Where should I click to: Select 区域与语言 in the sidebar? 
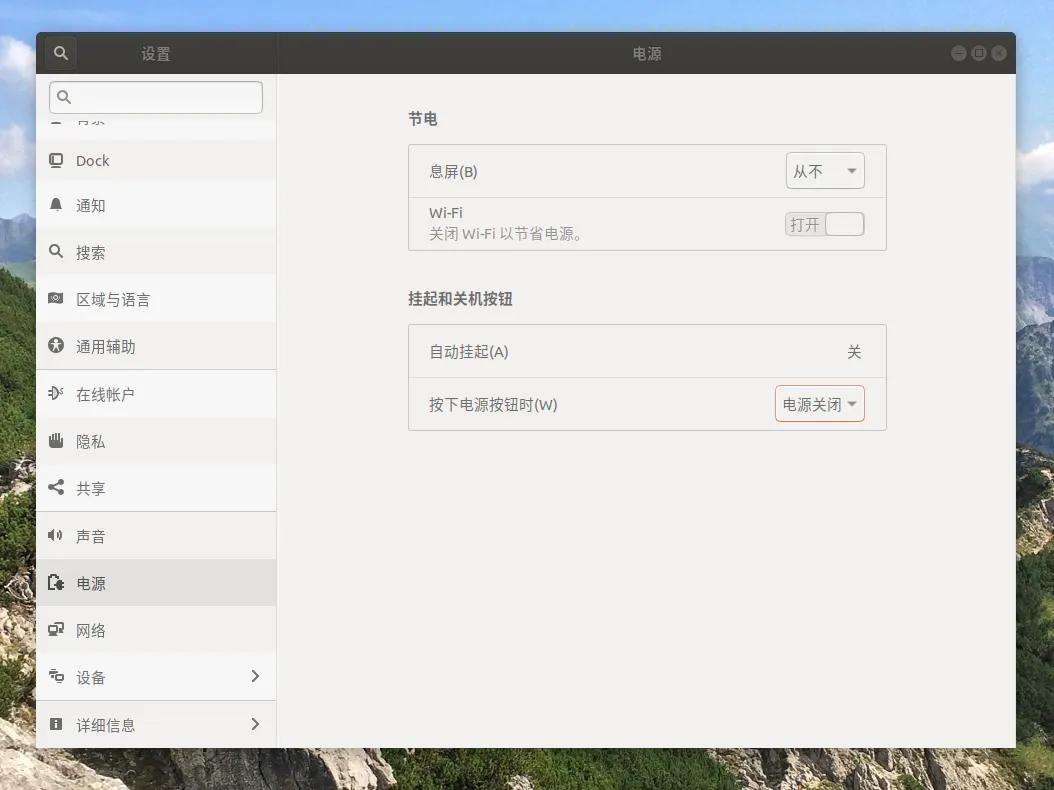(x=156, y=299)
